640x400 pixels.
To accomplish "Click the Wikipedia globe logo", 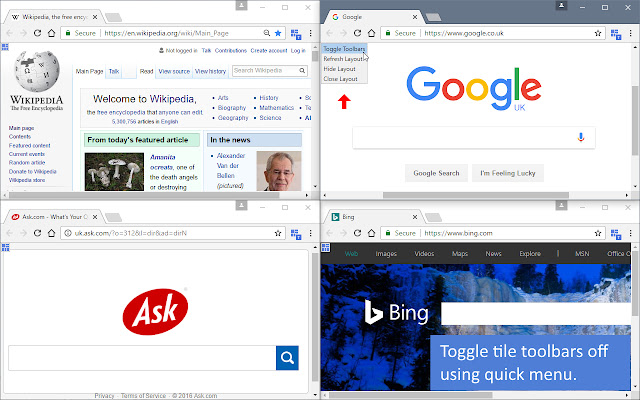I will (37, 71).
